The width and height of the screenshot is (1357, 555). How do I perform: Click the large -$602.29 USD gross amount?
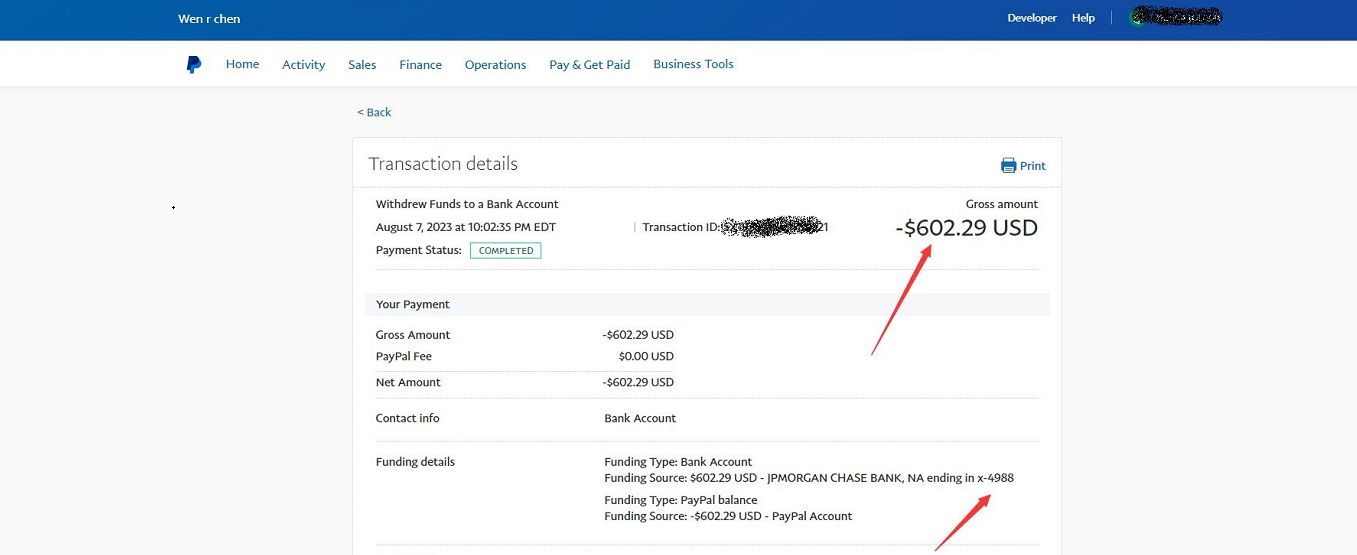point(966,228)
